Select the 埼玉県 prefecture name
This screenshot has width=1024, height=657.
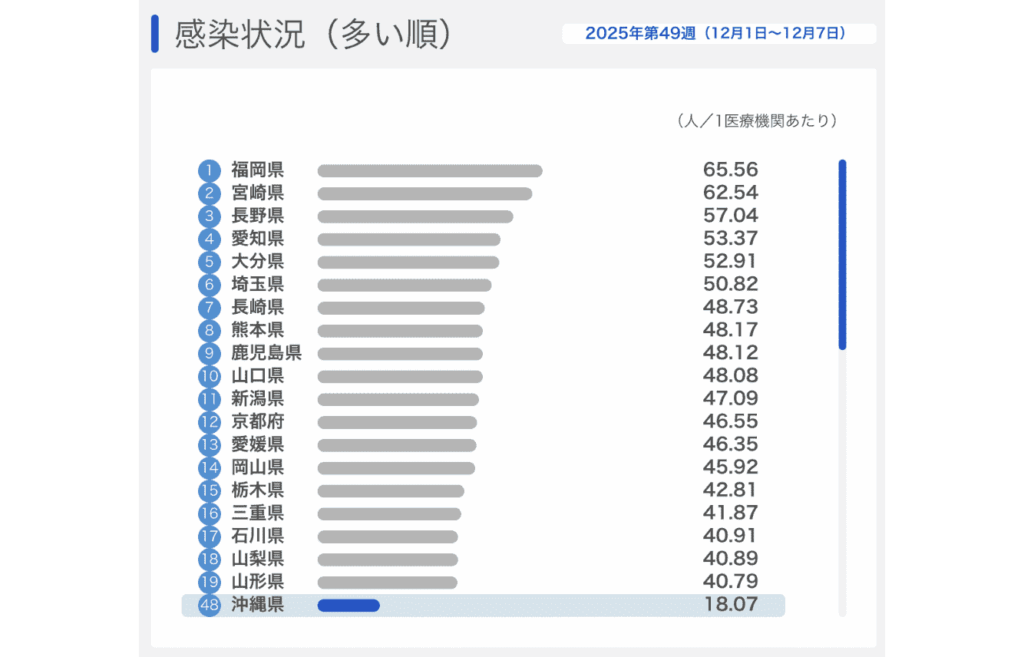(257, 285)
